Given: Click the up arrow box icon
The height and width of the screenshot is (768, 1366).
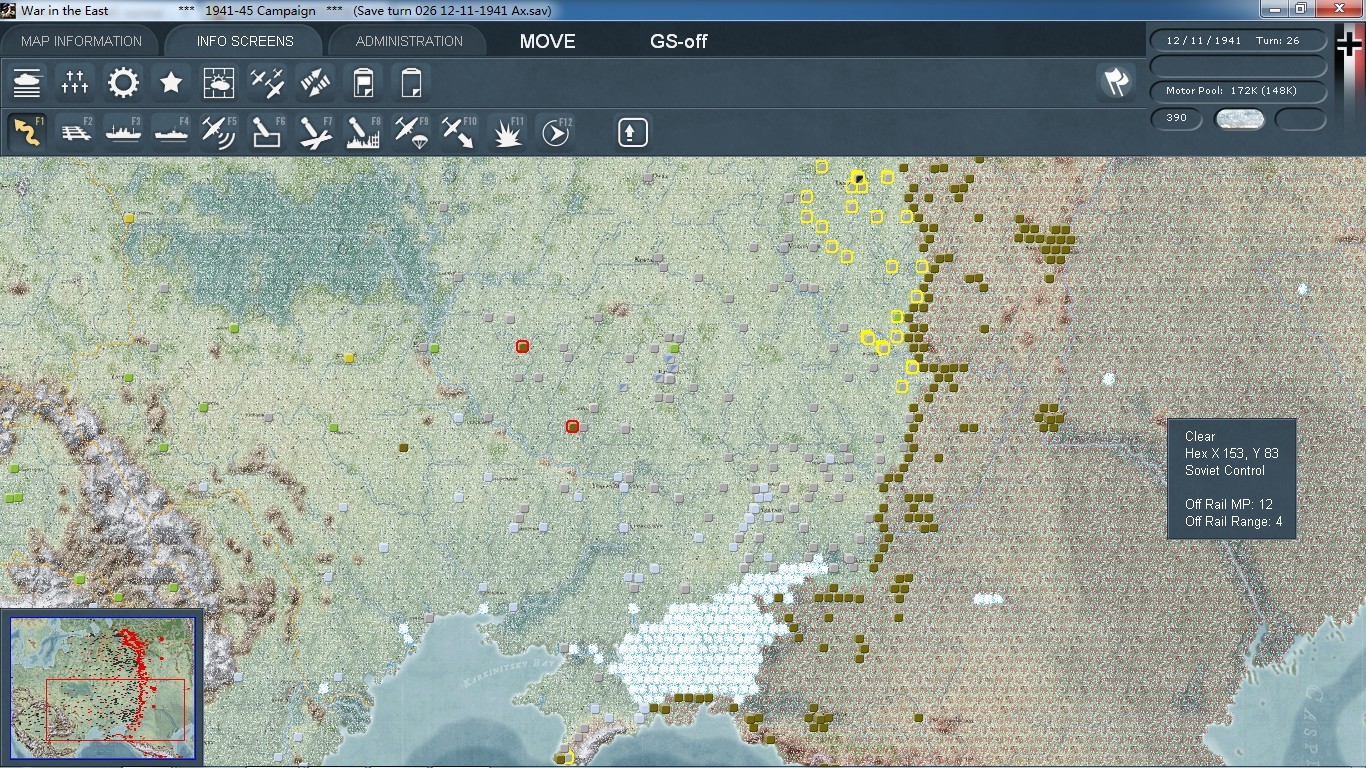Looking at the screenshot, I should 632,132.
